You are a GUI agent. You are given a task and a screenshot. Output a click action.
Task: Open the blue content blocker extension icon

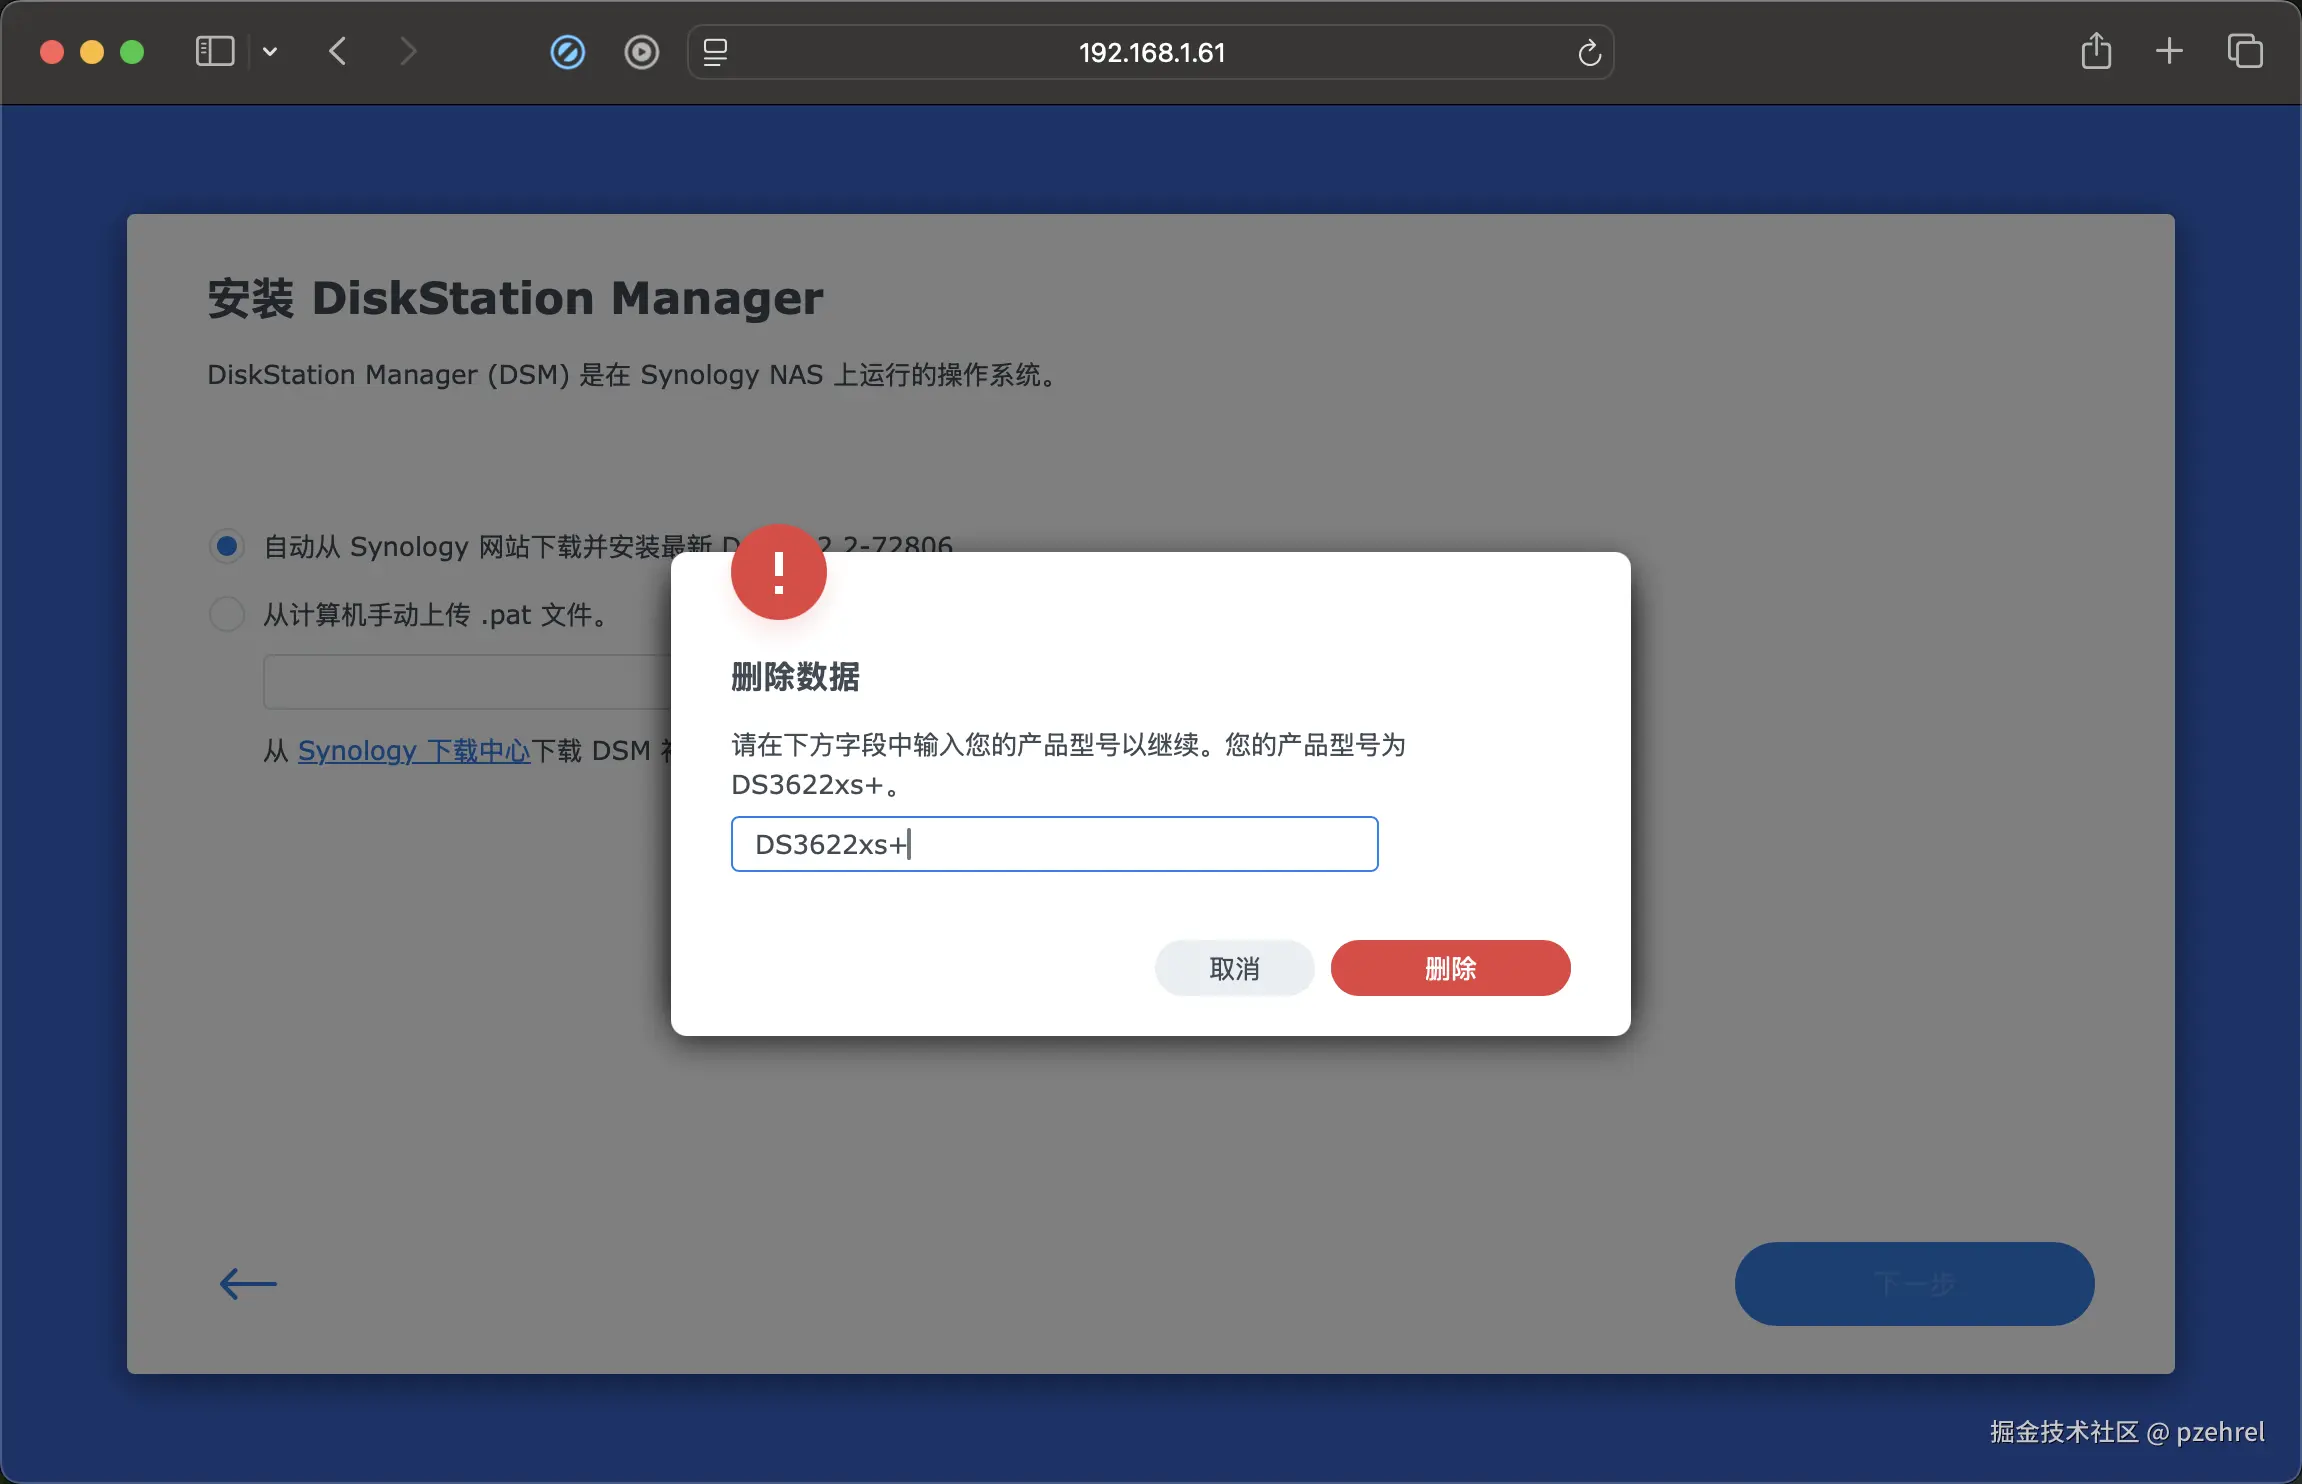pos(567,52)
